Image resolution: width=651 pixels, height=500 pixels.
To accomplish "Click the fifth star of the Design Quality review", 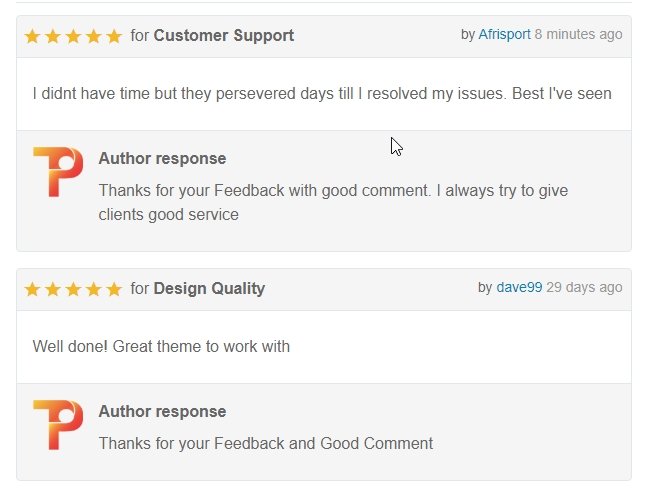I will pyautogui.click(x=114, y=290).
